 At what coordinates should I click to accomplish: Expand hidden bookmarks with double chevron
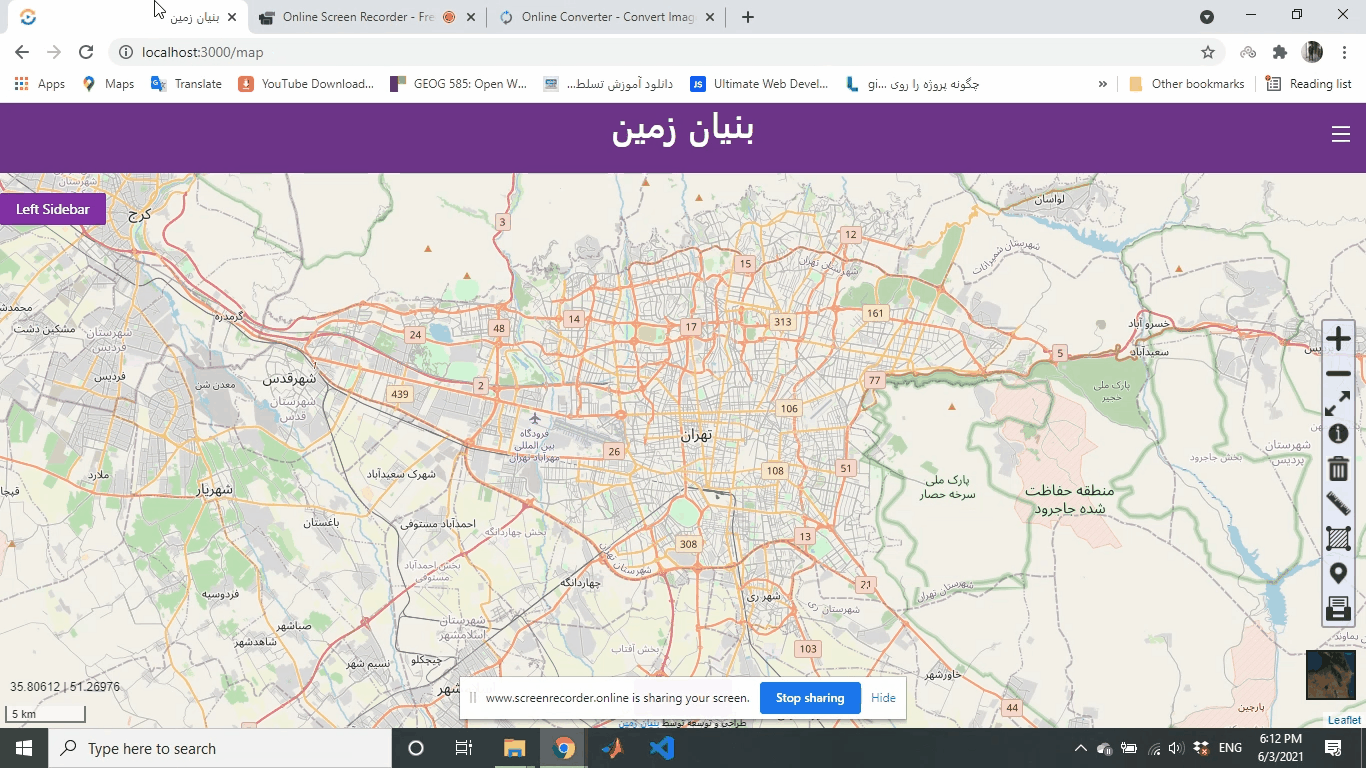point(1102,84)
